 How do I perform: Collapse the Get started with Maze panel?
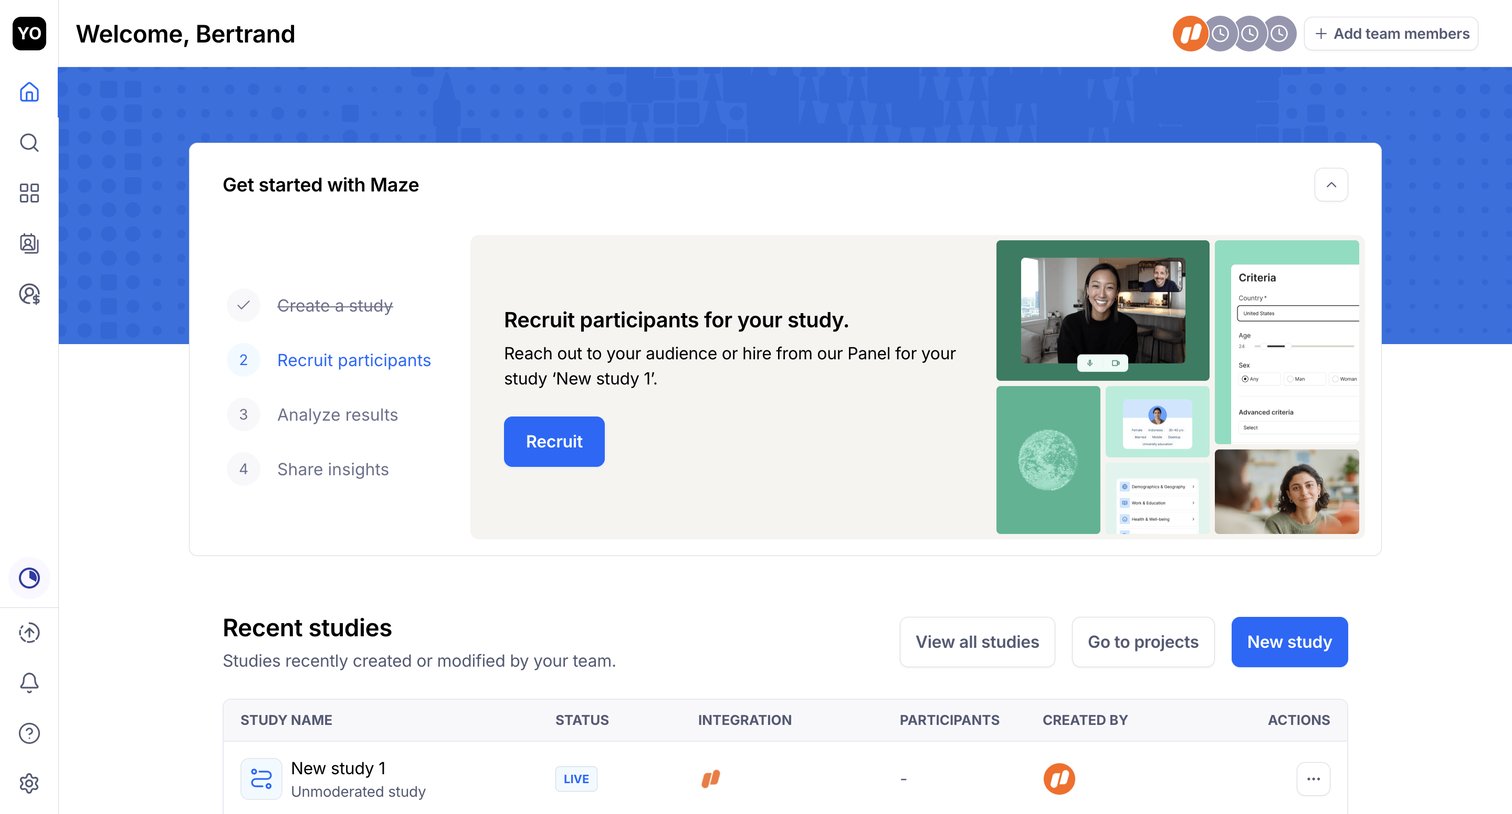(1331, 185)
